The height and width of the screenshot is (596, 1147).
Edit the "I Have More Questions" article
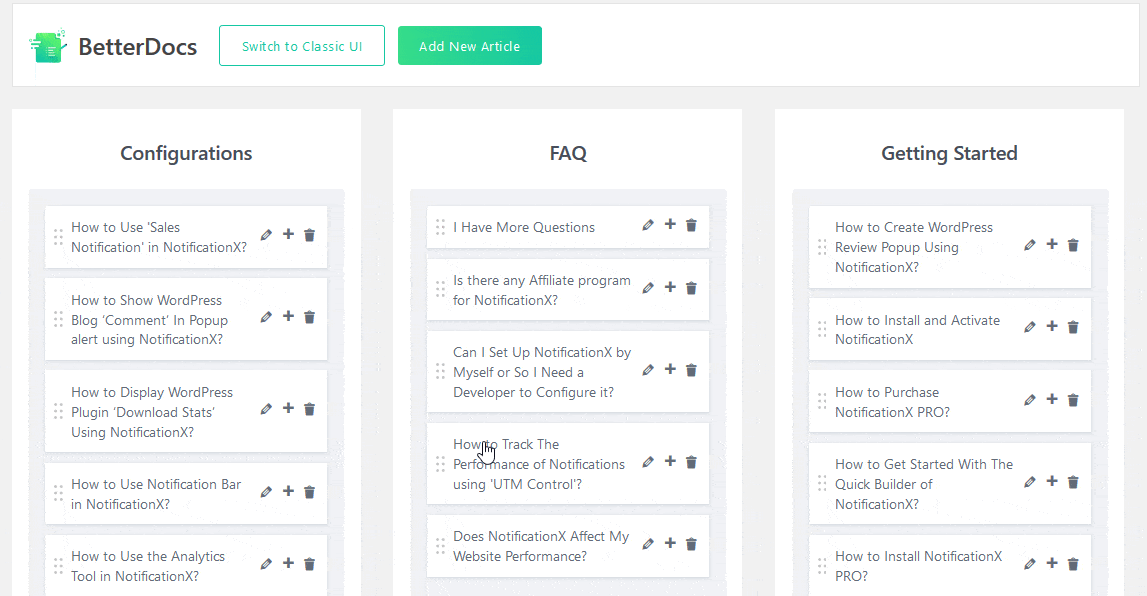click(647, 225)
